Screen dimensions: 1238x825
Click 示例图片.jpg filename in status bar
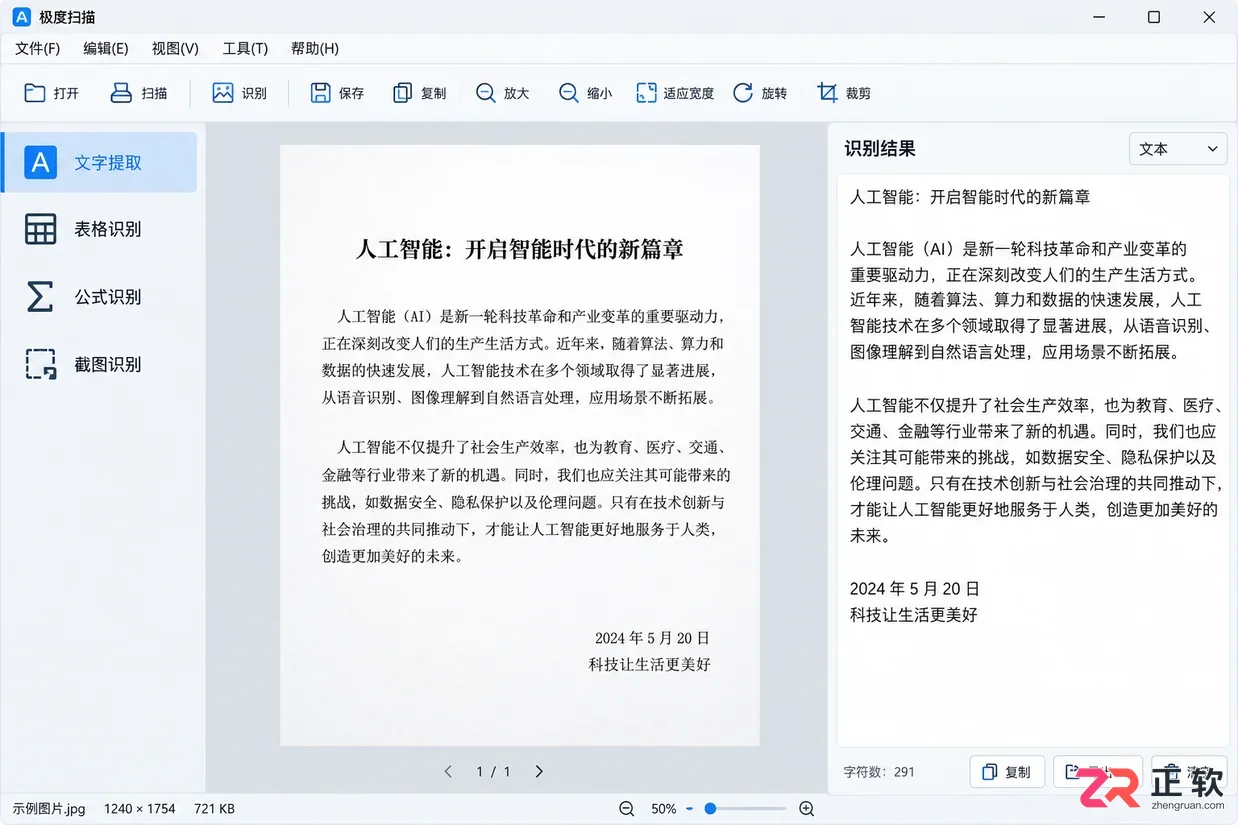point(49,808)
